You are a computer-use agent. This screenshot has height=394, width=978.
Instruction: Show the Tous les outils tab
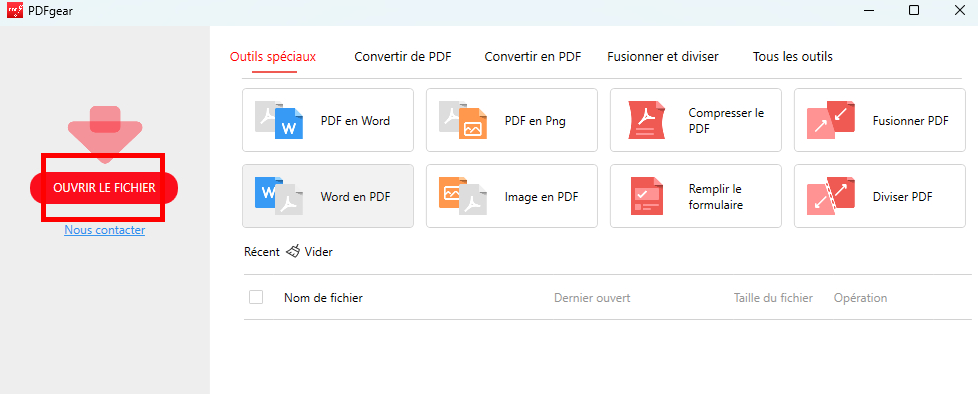coord(792,57)
